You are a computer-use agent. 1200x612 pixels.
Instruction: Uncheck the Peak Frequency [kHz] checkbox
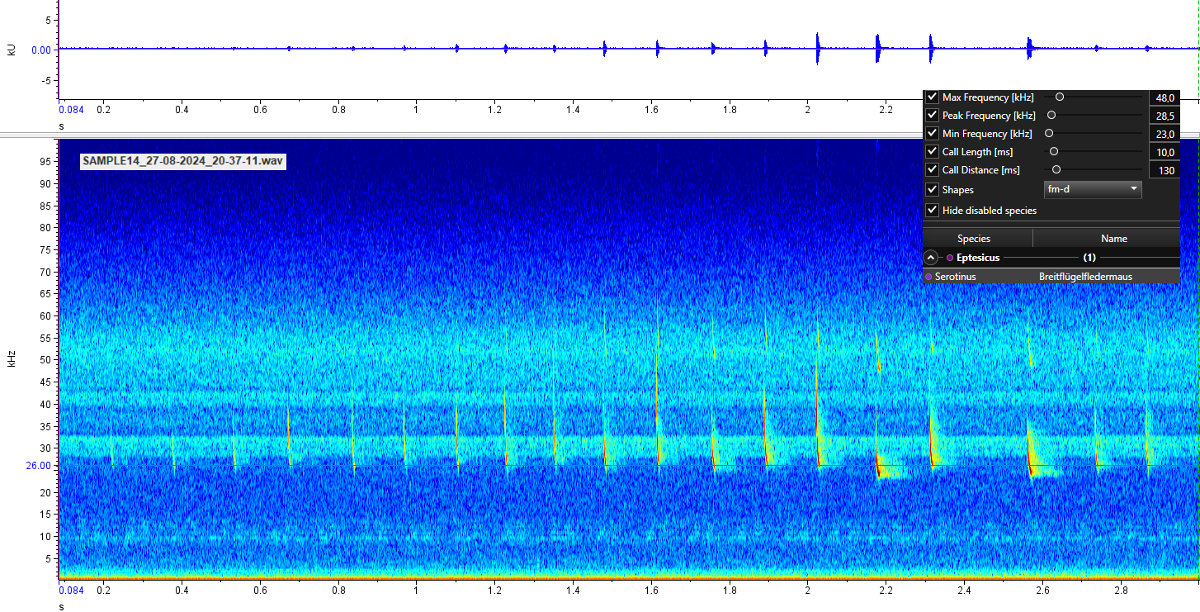pyautogui.click(x=933, y=115)
